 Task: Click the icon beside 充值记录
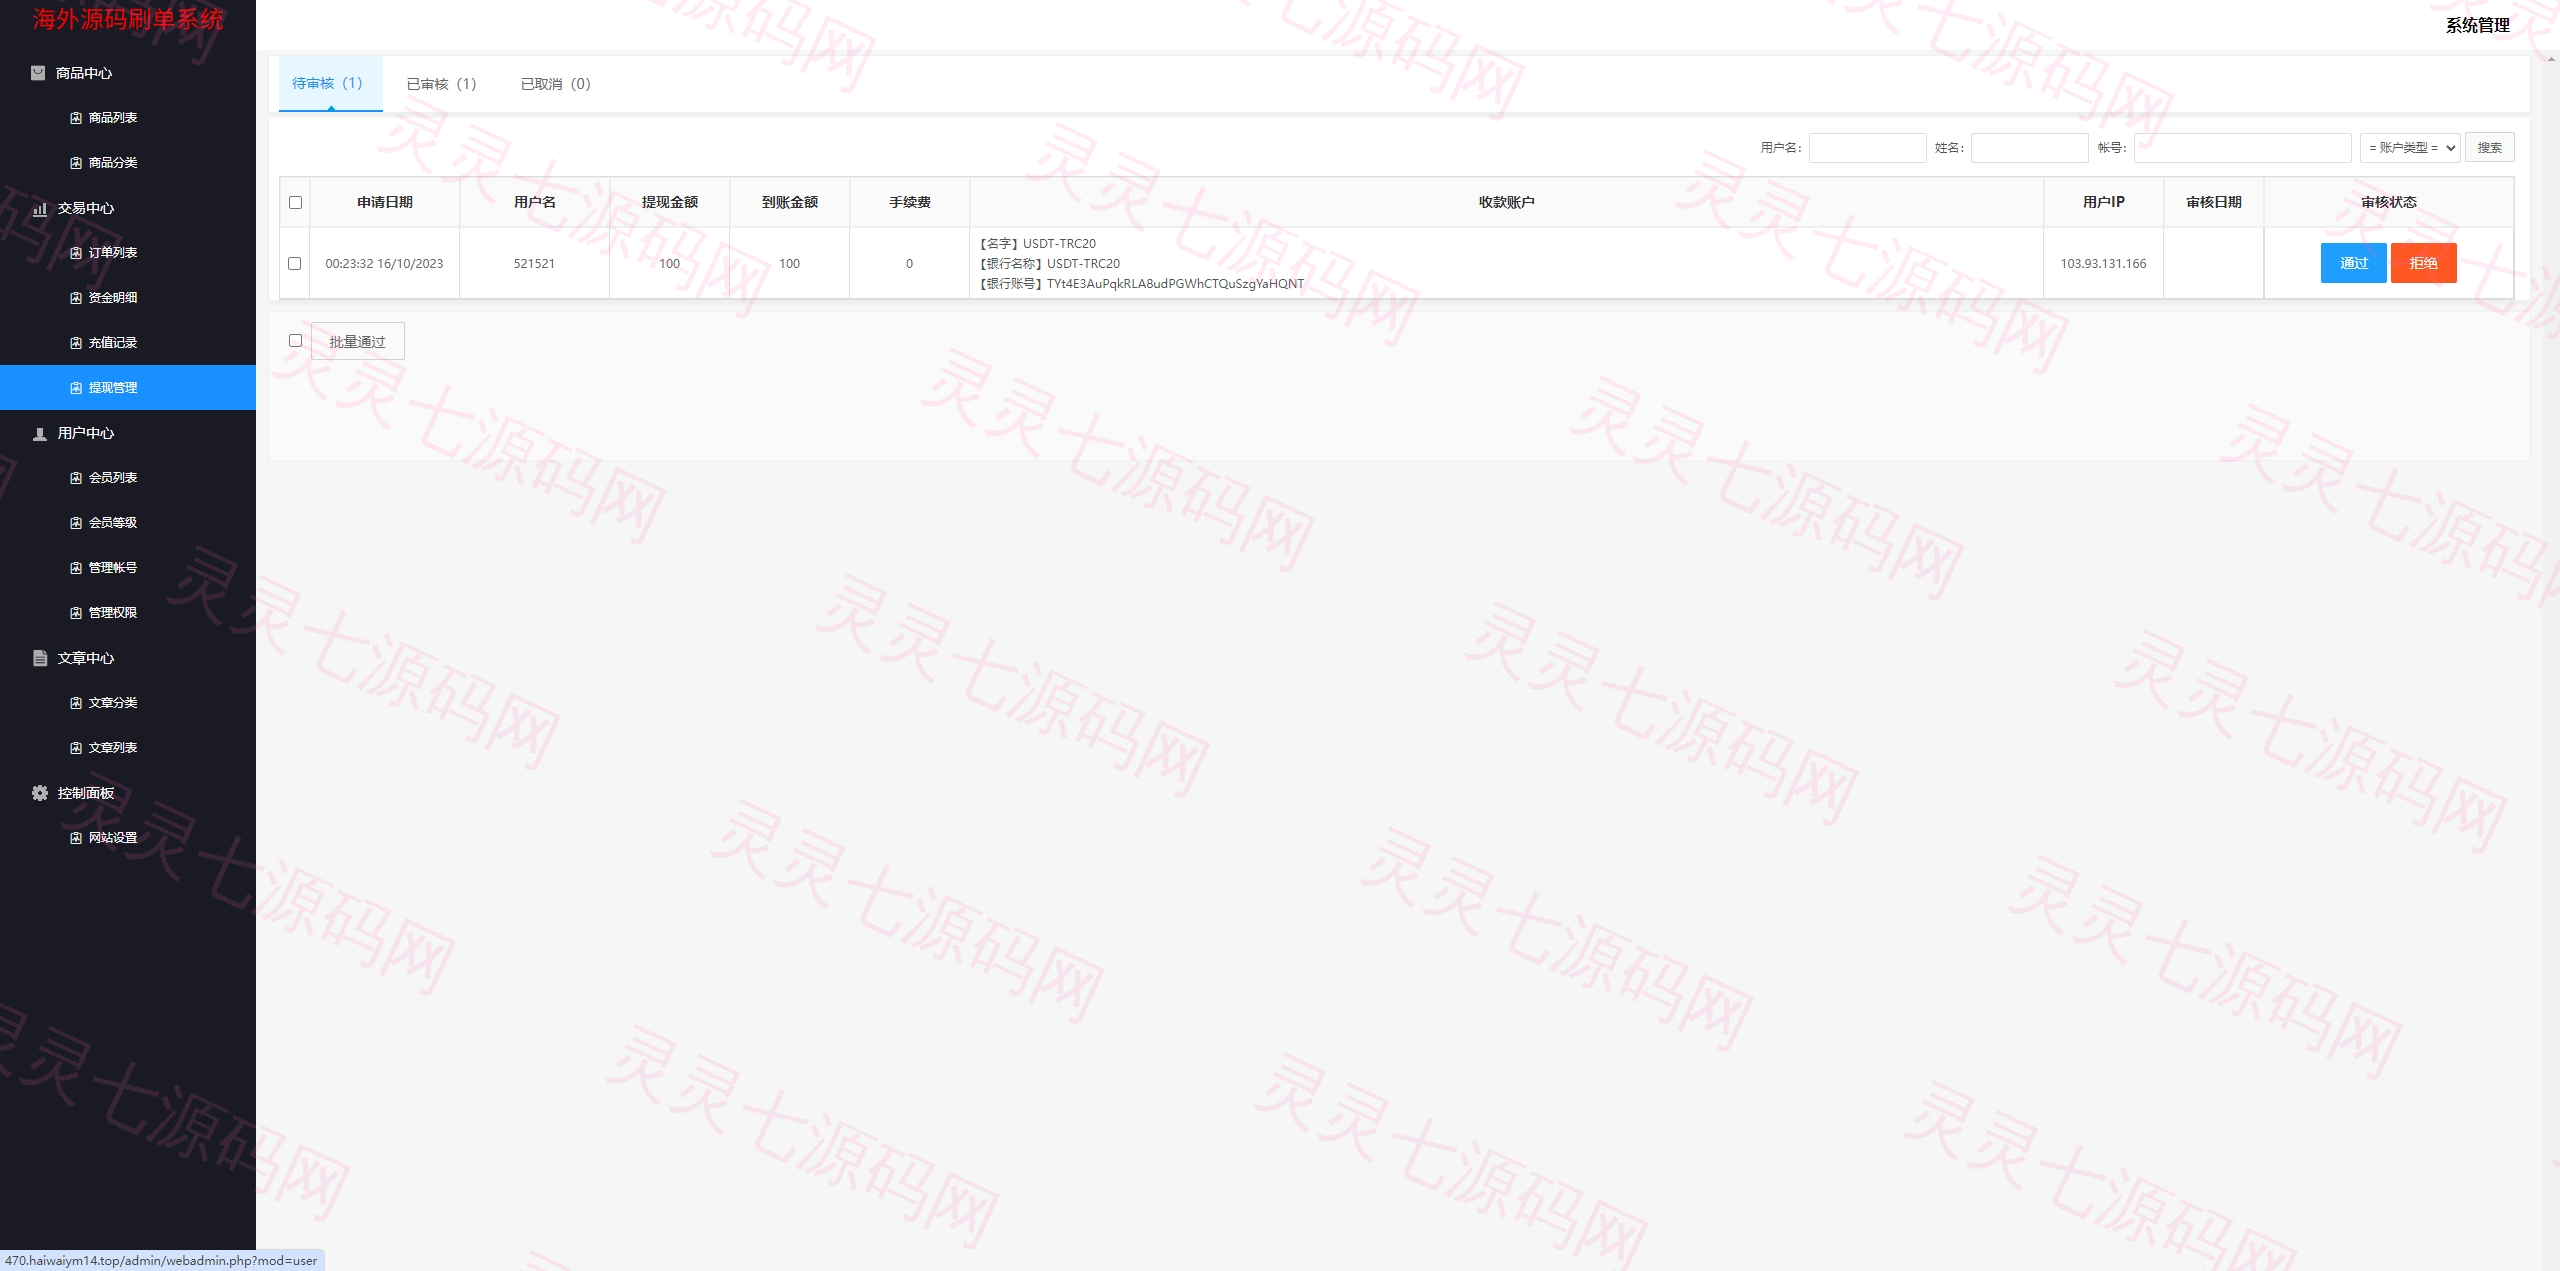(x=76, y=343)
